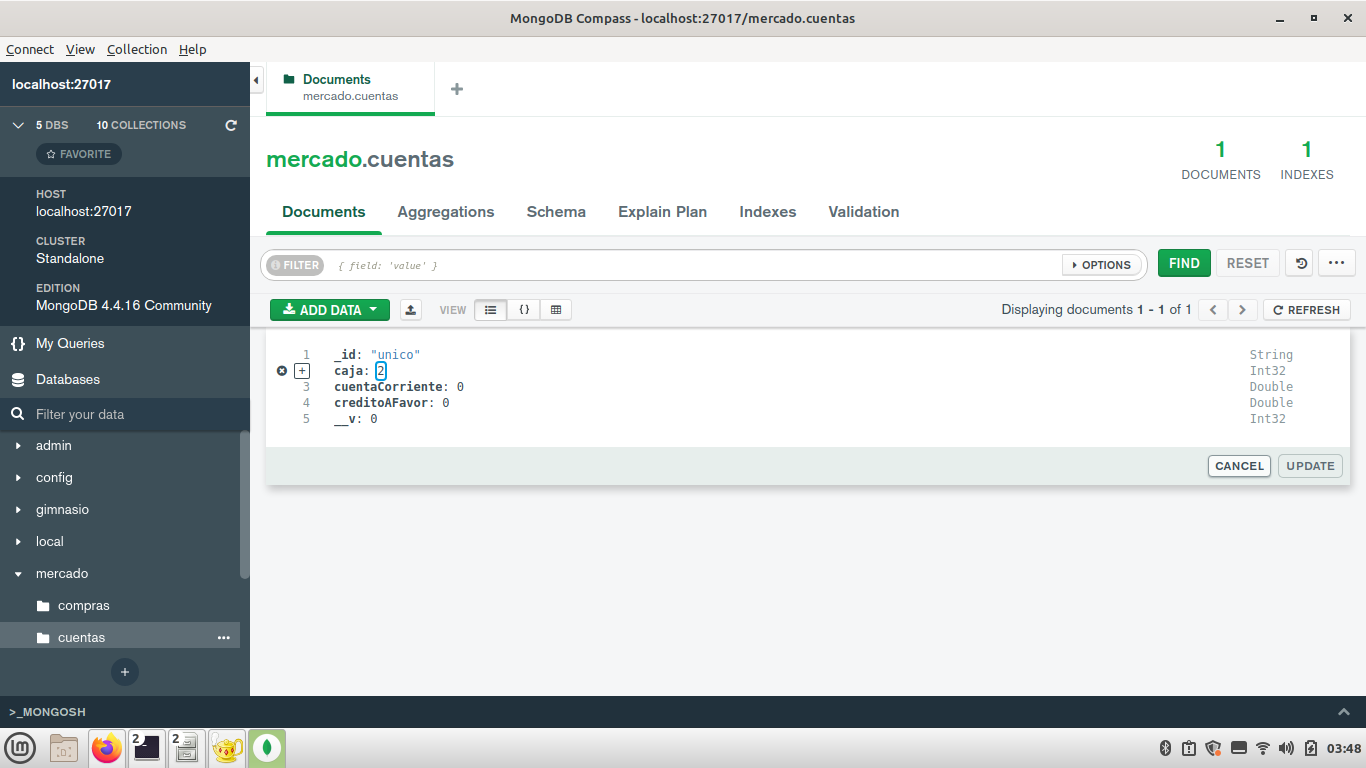Switch to the Validation tab
Image resolution: width=1366 pixels, height=768 pixels.
point(864,212)
